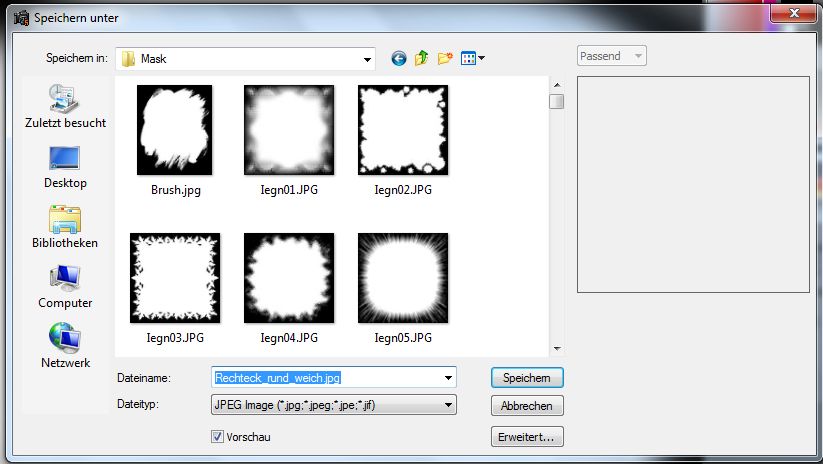Open the view menu icon
This screenshot has width=823, height=464.
(472, 58)
